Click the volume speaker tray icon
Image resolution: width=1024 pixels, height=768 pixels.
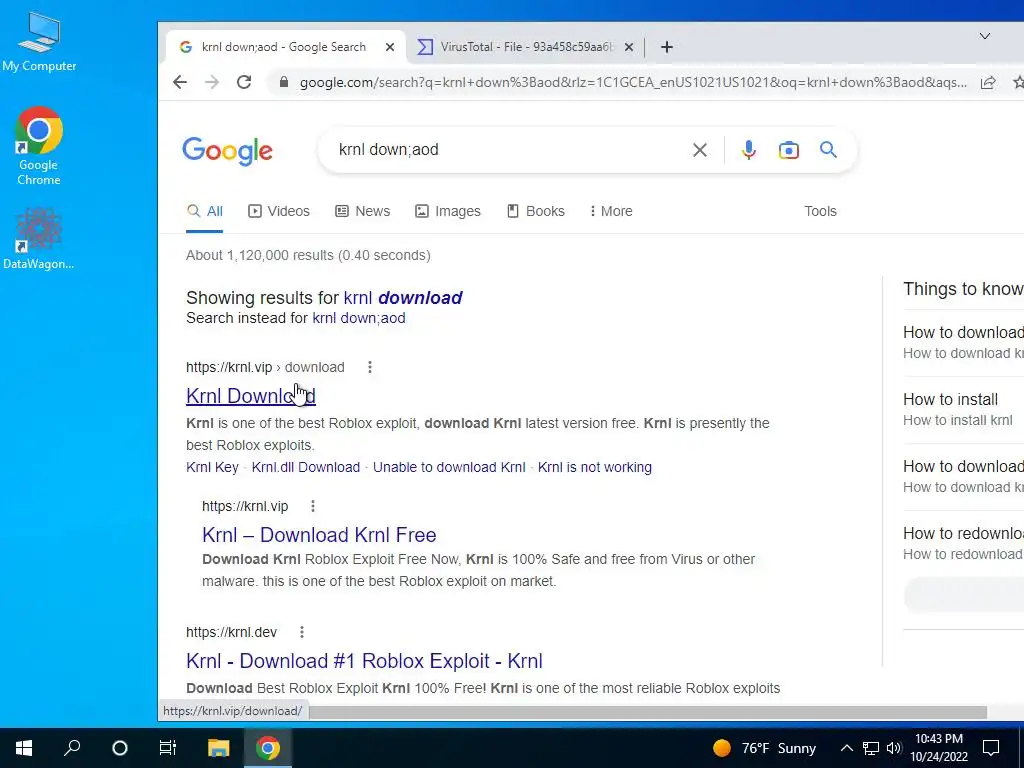click(894, 748)
